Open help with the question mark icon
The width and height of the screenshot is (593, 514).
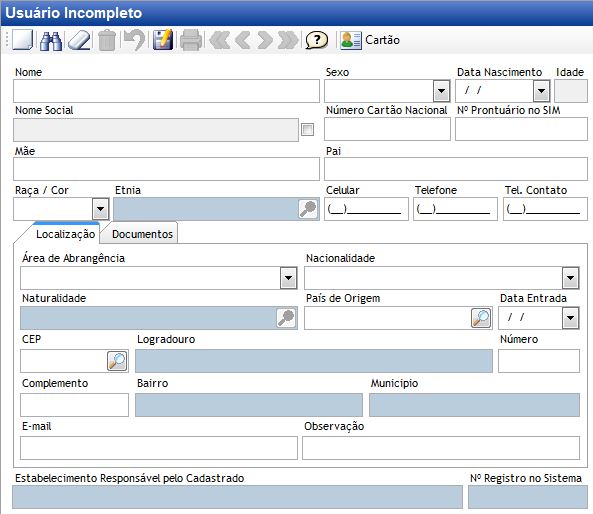[x=317, y=40]
